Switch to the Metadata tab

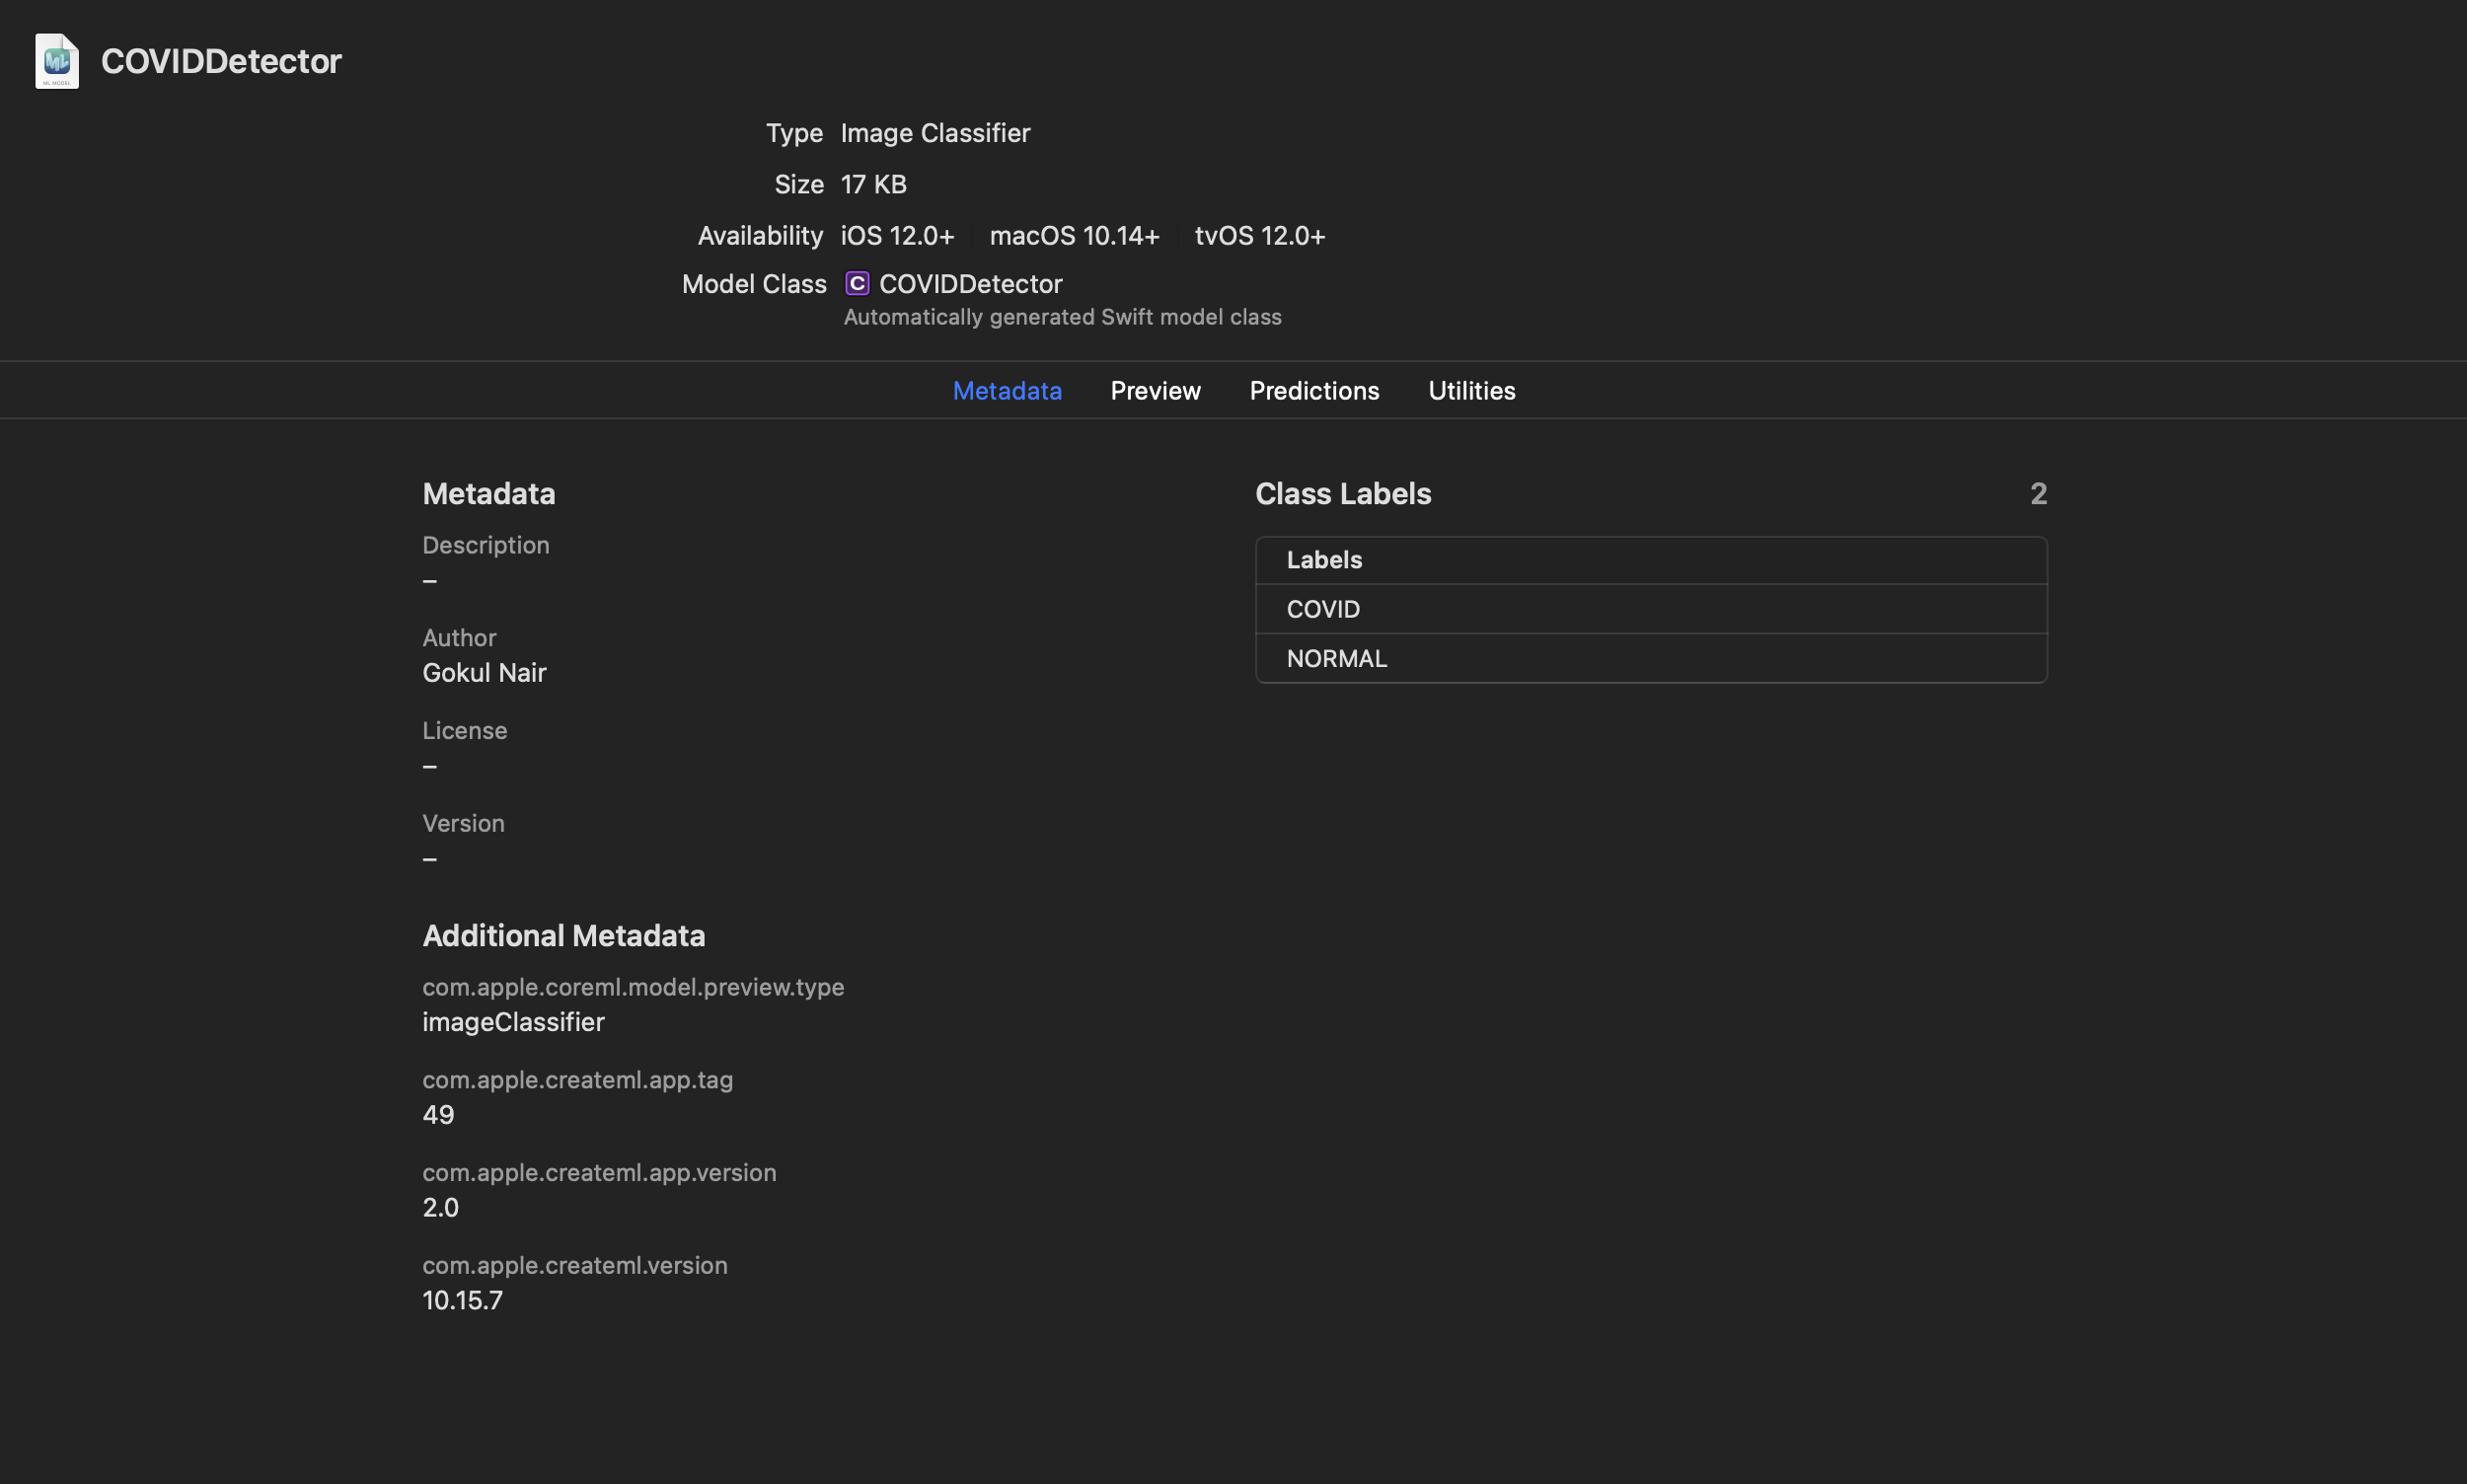click(x=1006, y=391)
